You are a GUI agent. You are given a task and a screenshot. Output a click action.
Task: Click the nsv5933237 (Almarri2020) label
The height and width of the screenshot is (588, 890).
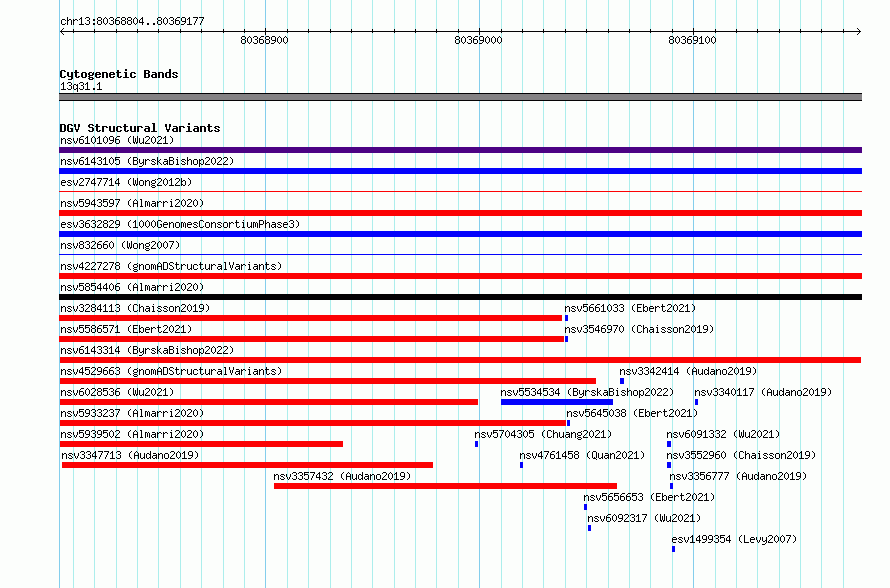[x=132, y=413]
